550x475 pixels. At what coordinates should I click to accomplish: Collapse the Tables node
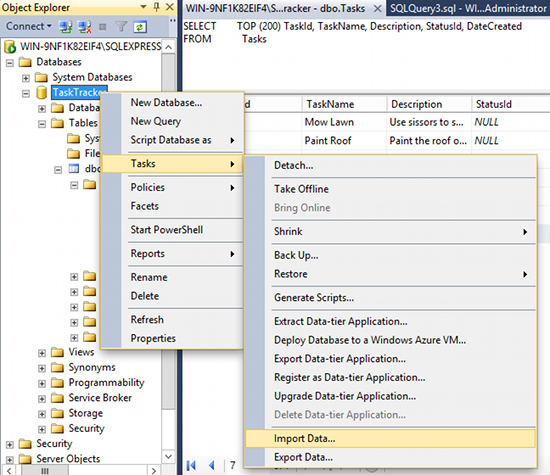42,124
